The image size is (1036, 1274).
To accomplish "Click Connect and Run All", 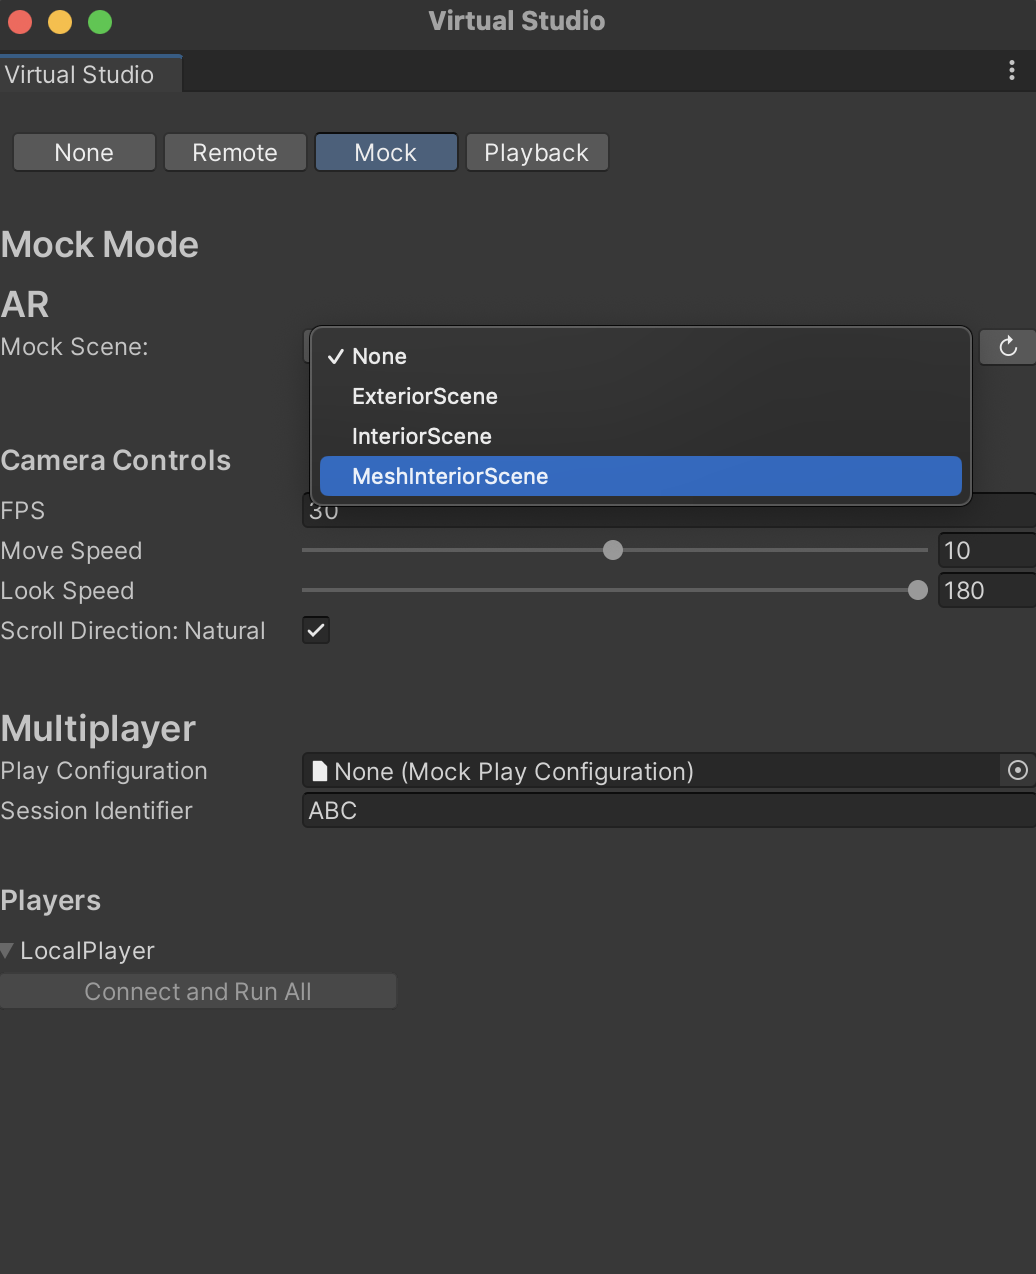I will [198, 991].
